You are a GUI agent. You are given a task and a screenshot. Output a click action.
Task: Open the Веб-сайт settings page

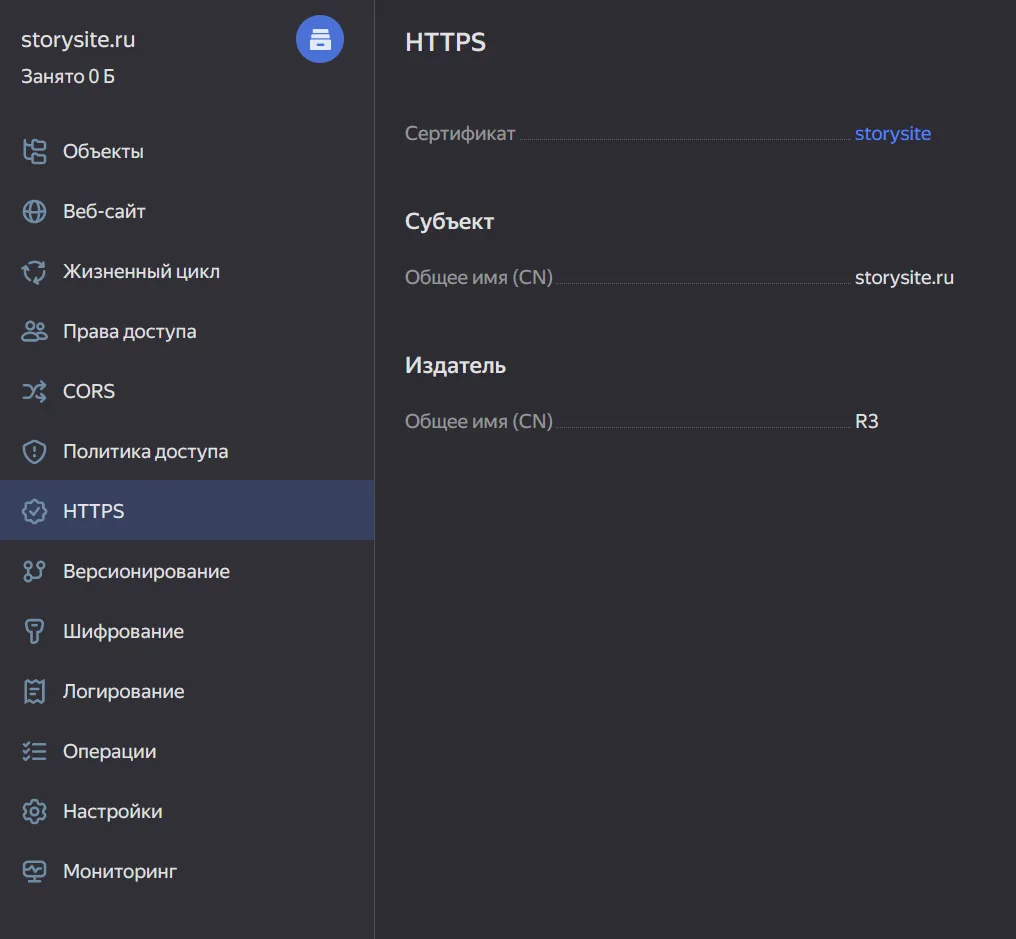[x=104, y=212]
